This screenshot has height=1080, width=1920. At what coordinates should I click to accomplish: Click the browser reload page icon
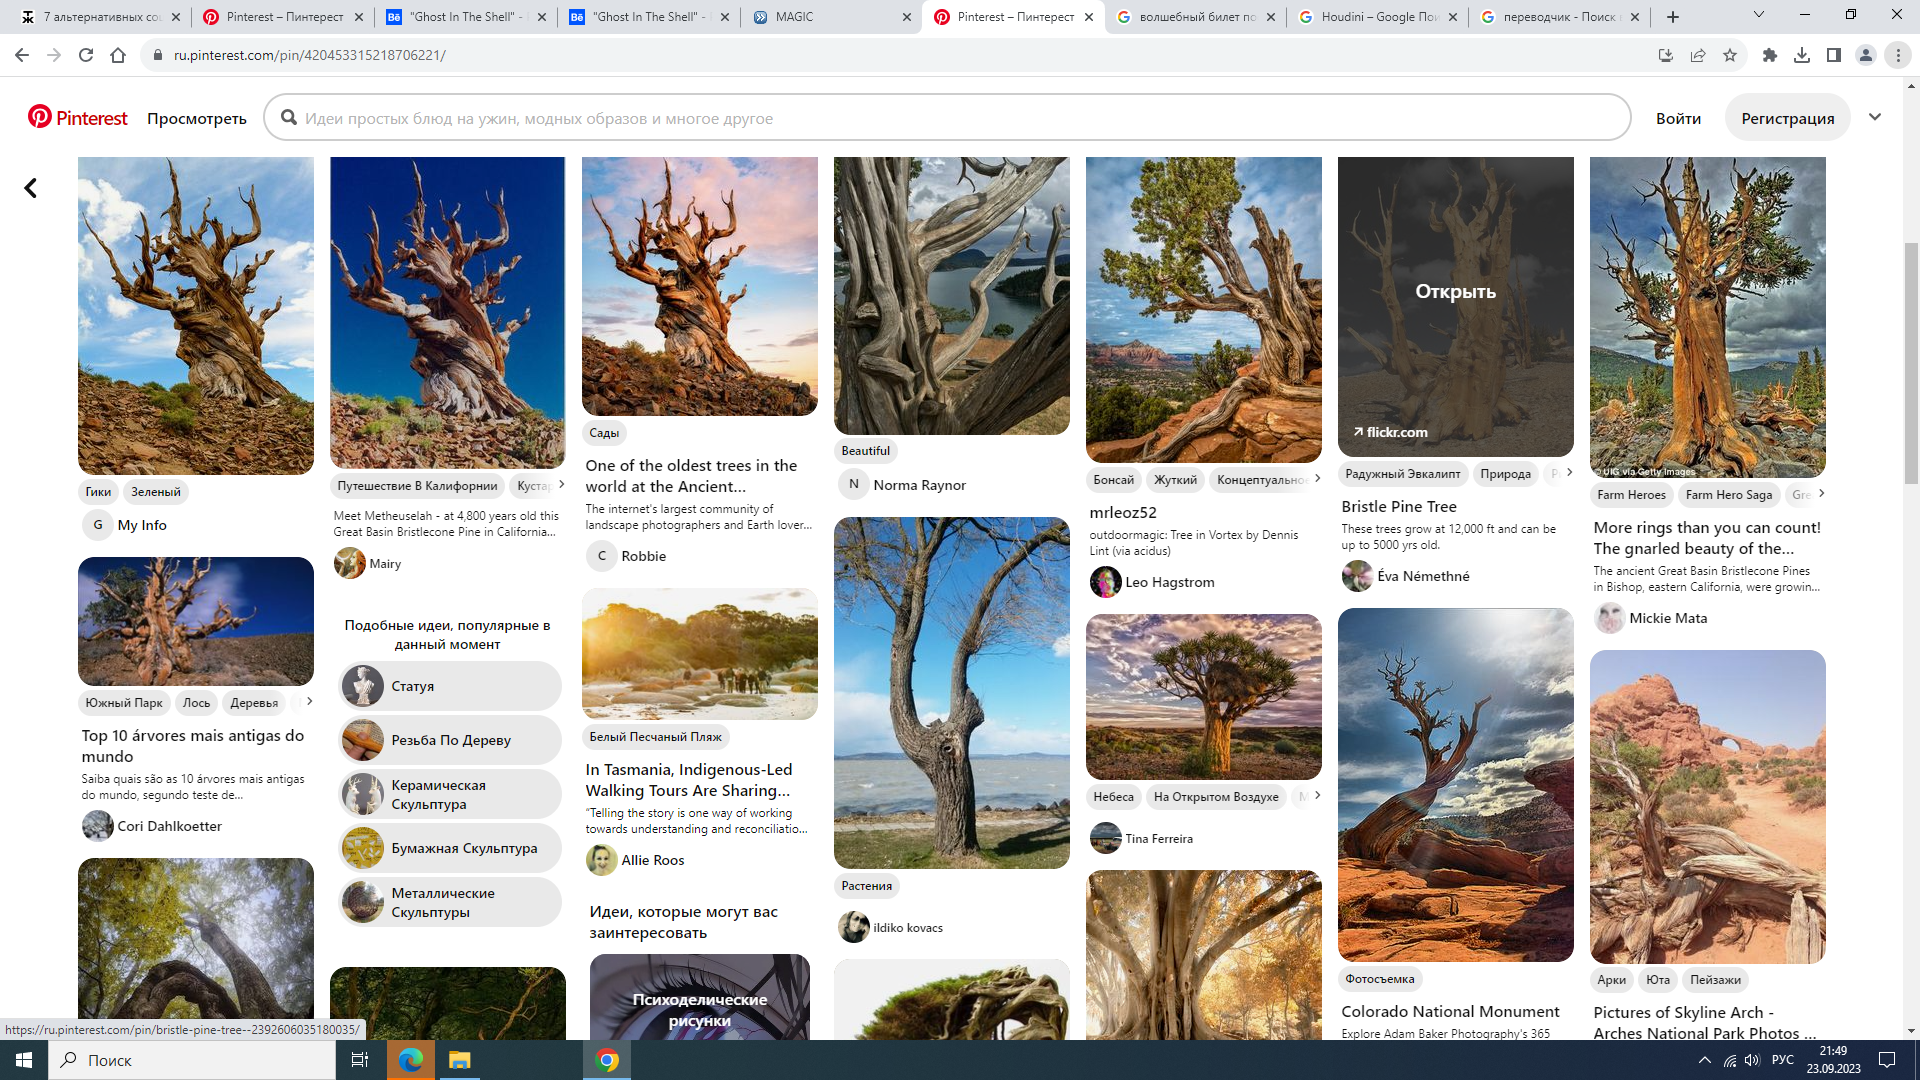86,55
